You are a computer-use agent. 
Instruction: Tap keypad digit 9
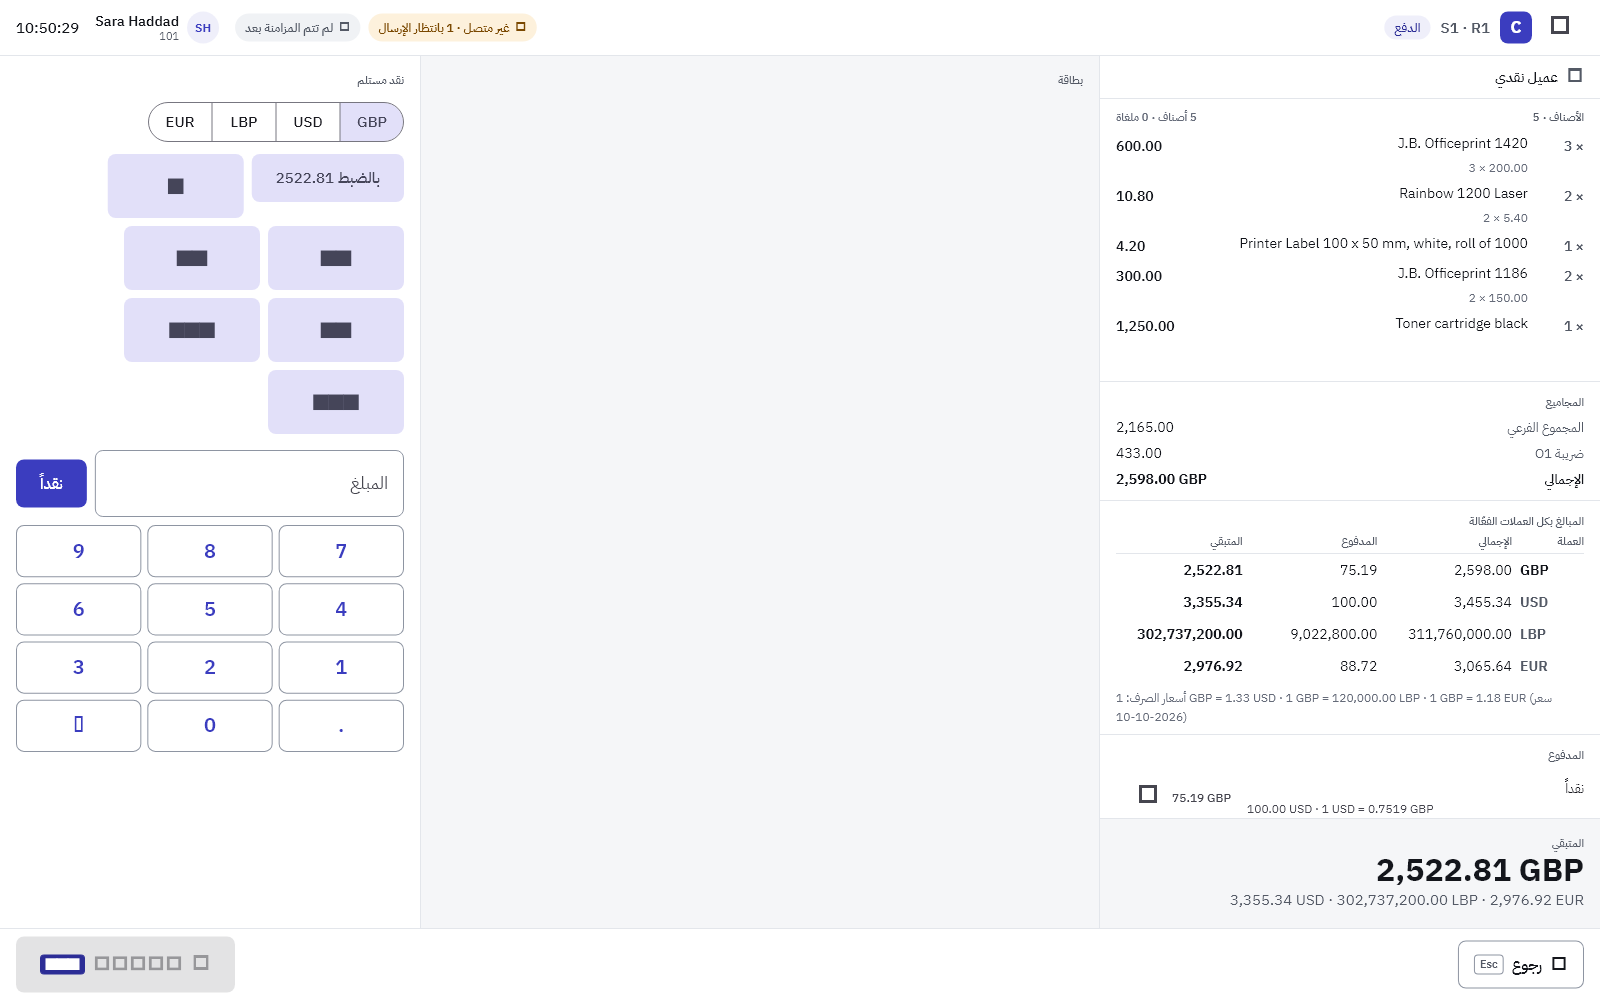pos(79,551)
